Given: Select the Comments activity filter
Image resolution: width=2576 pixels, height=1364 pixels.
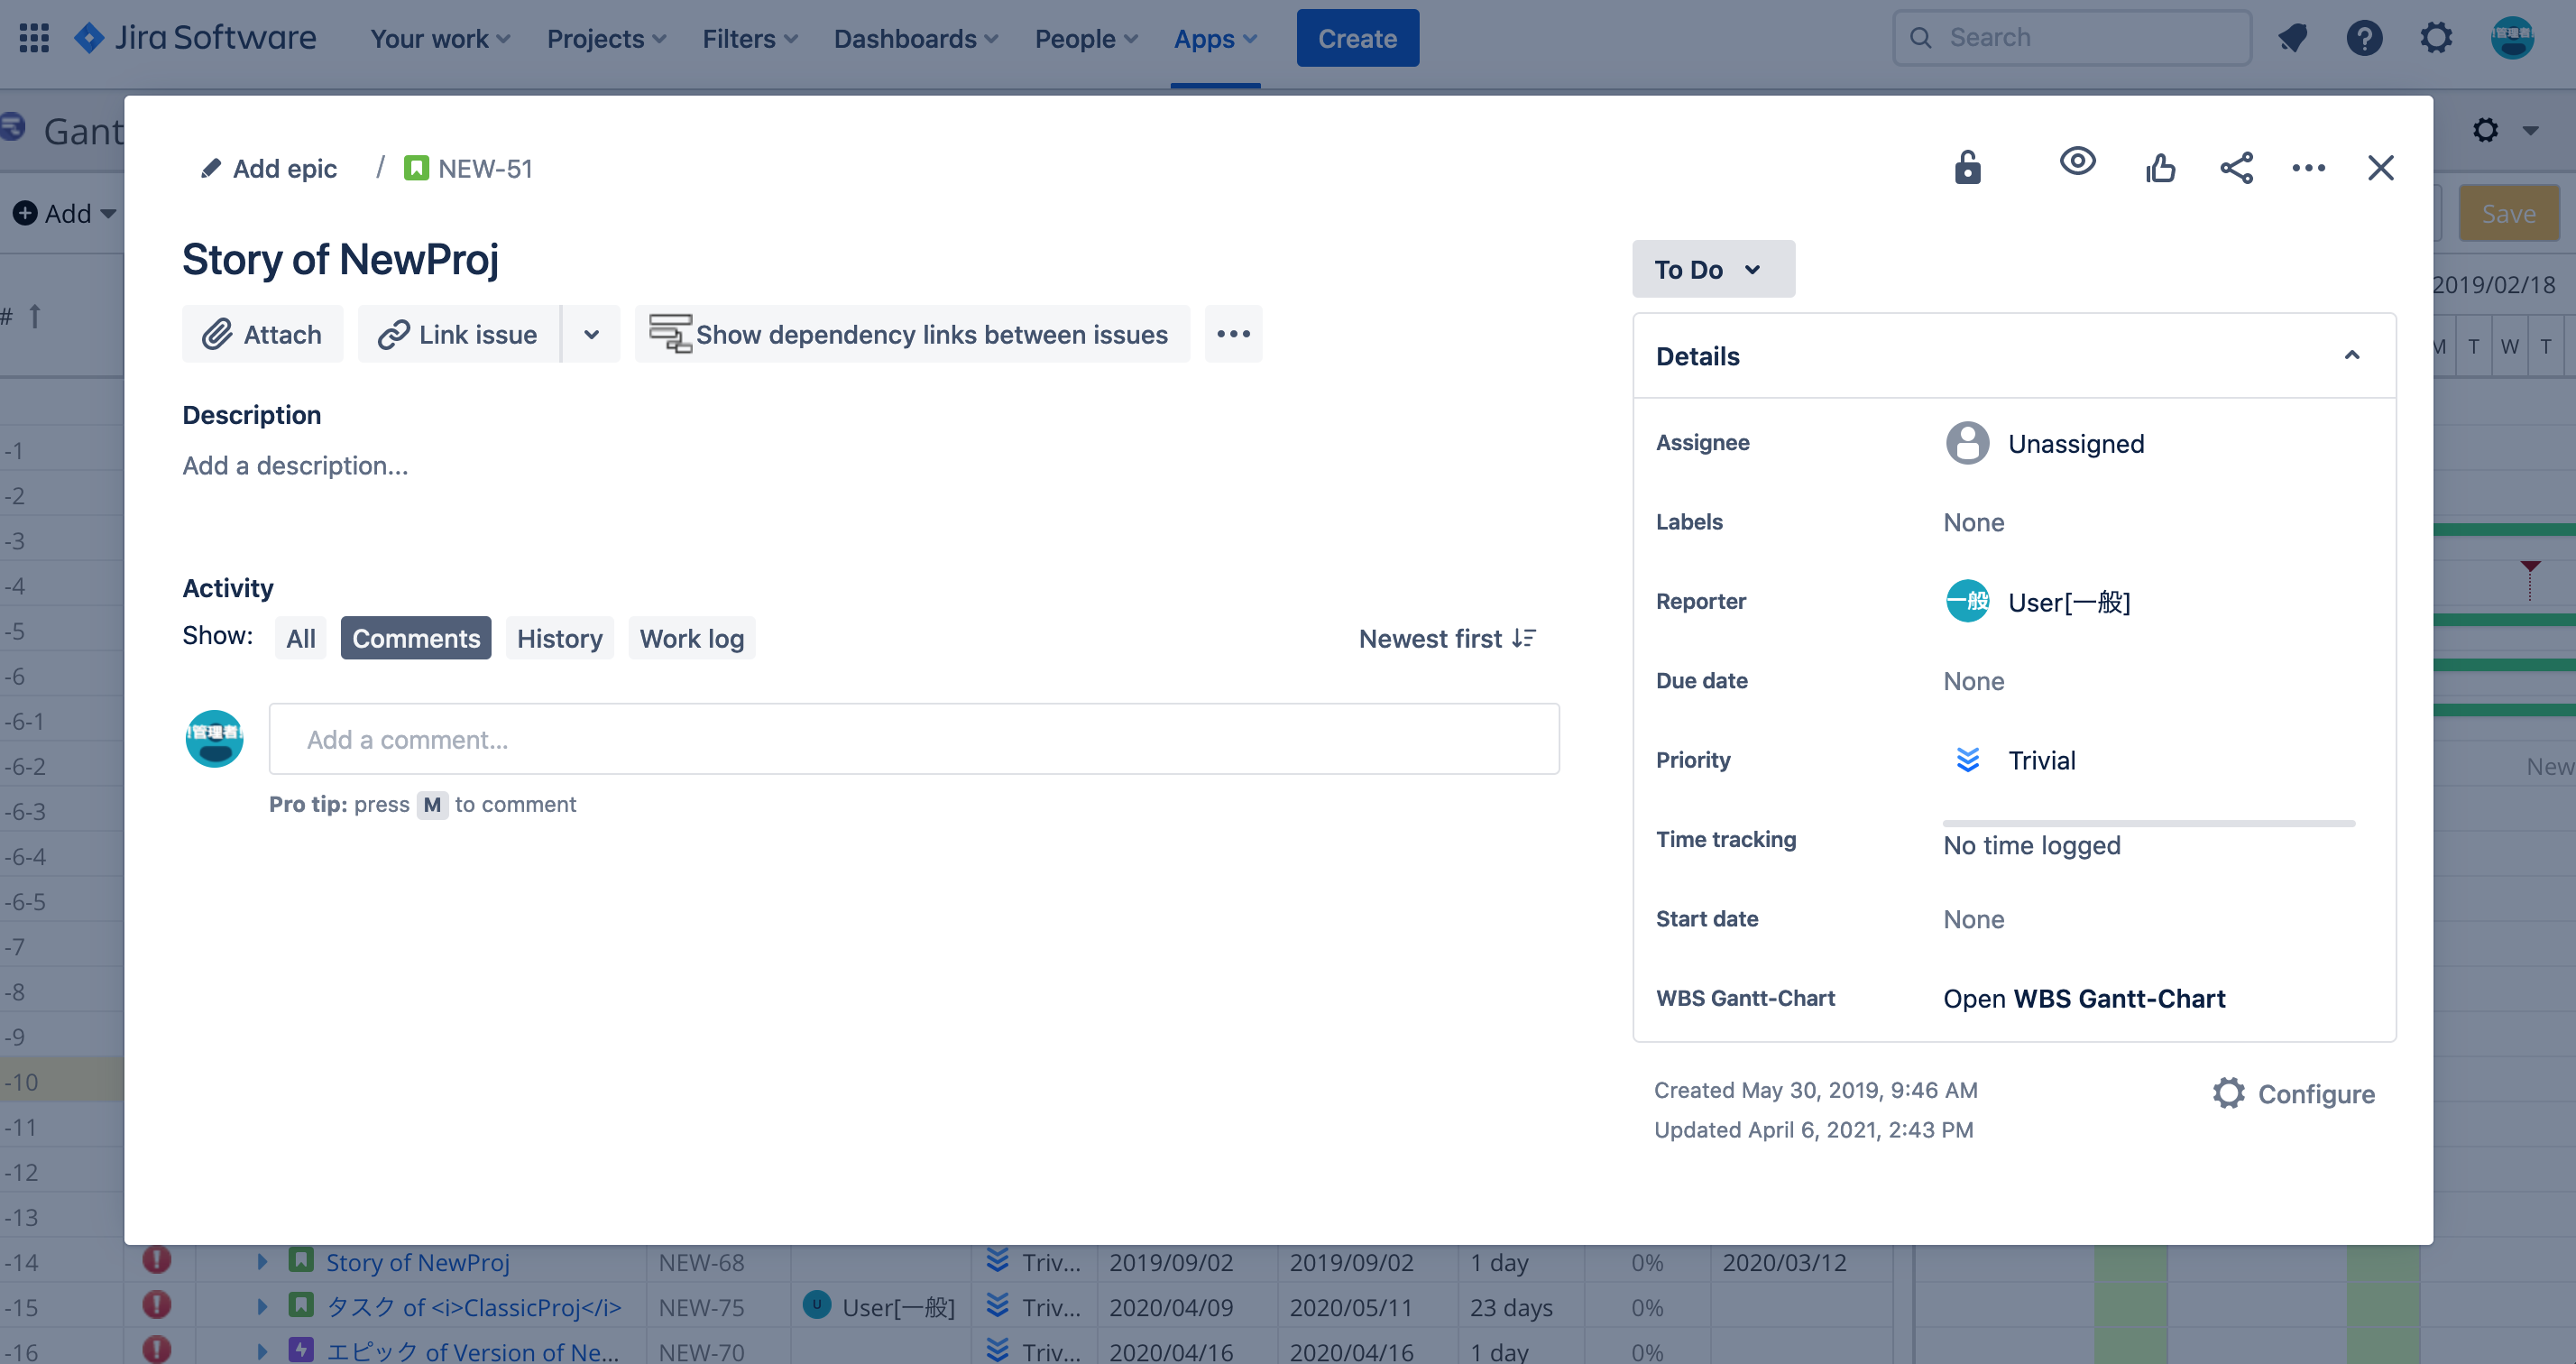Looking at the screenshot, I should (415, 638).
